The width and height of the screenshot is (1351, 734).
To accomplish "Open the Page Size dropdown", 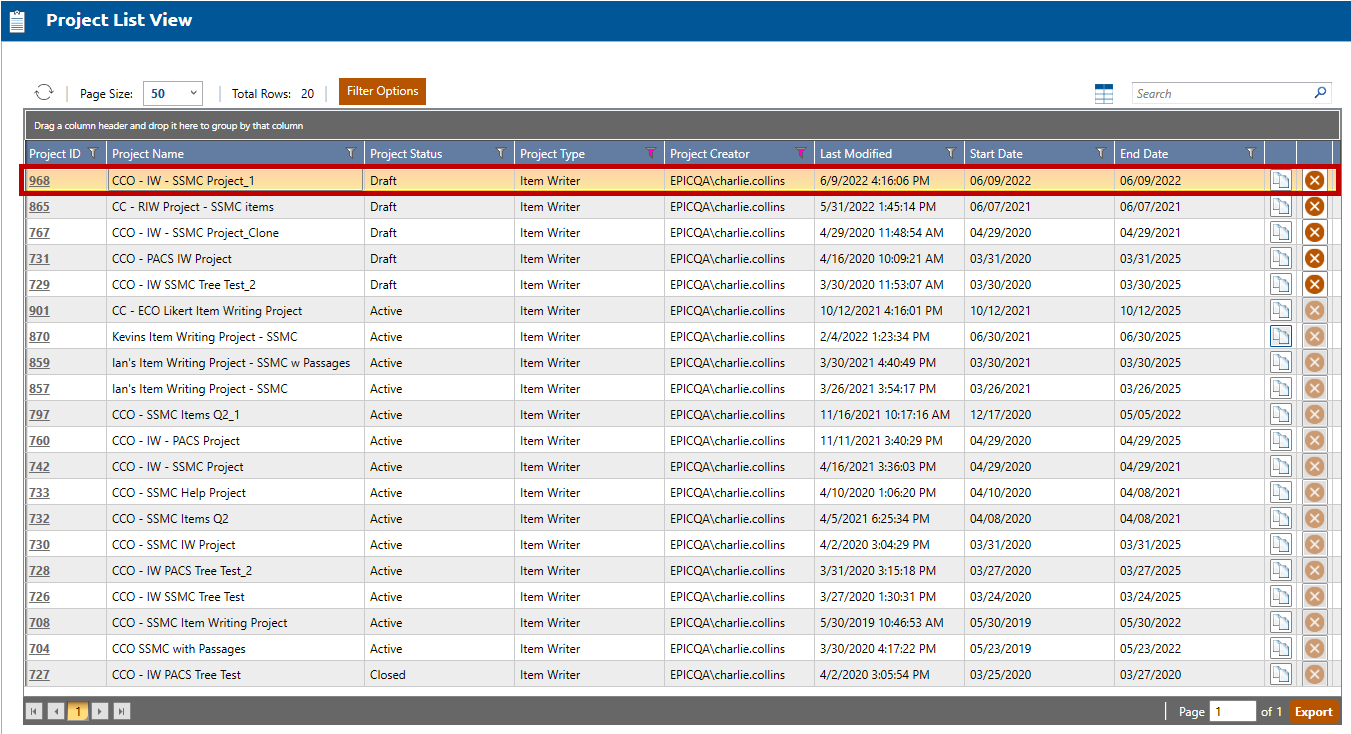I will [x=173, y=93].
